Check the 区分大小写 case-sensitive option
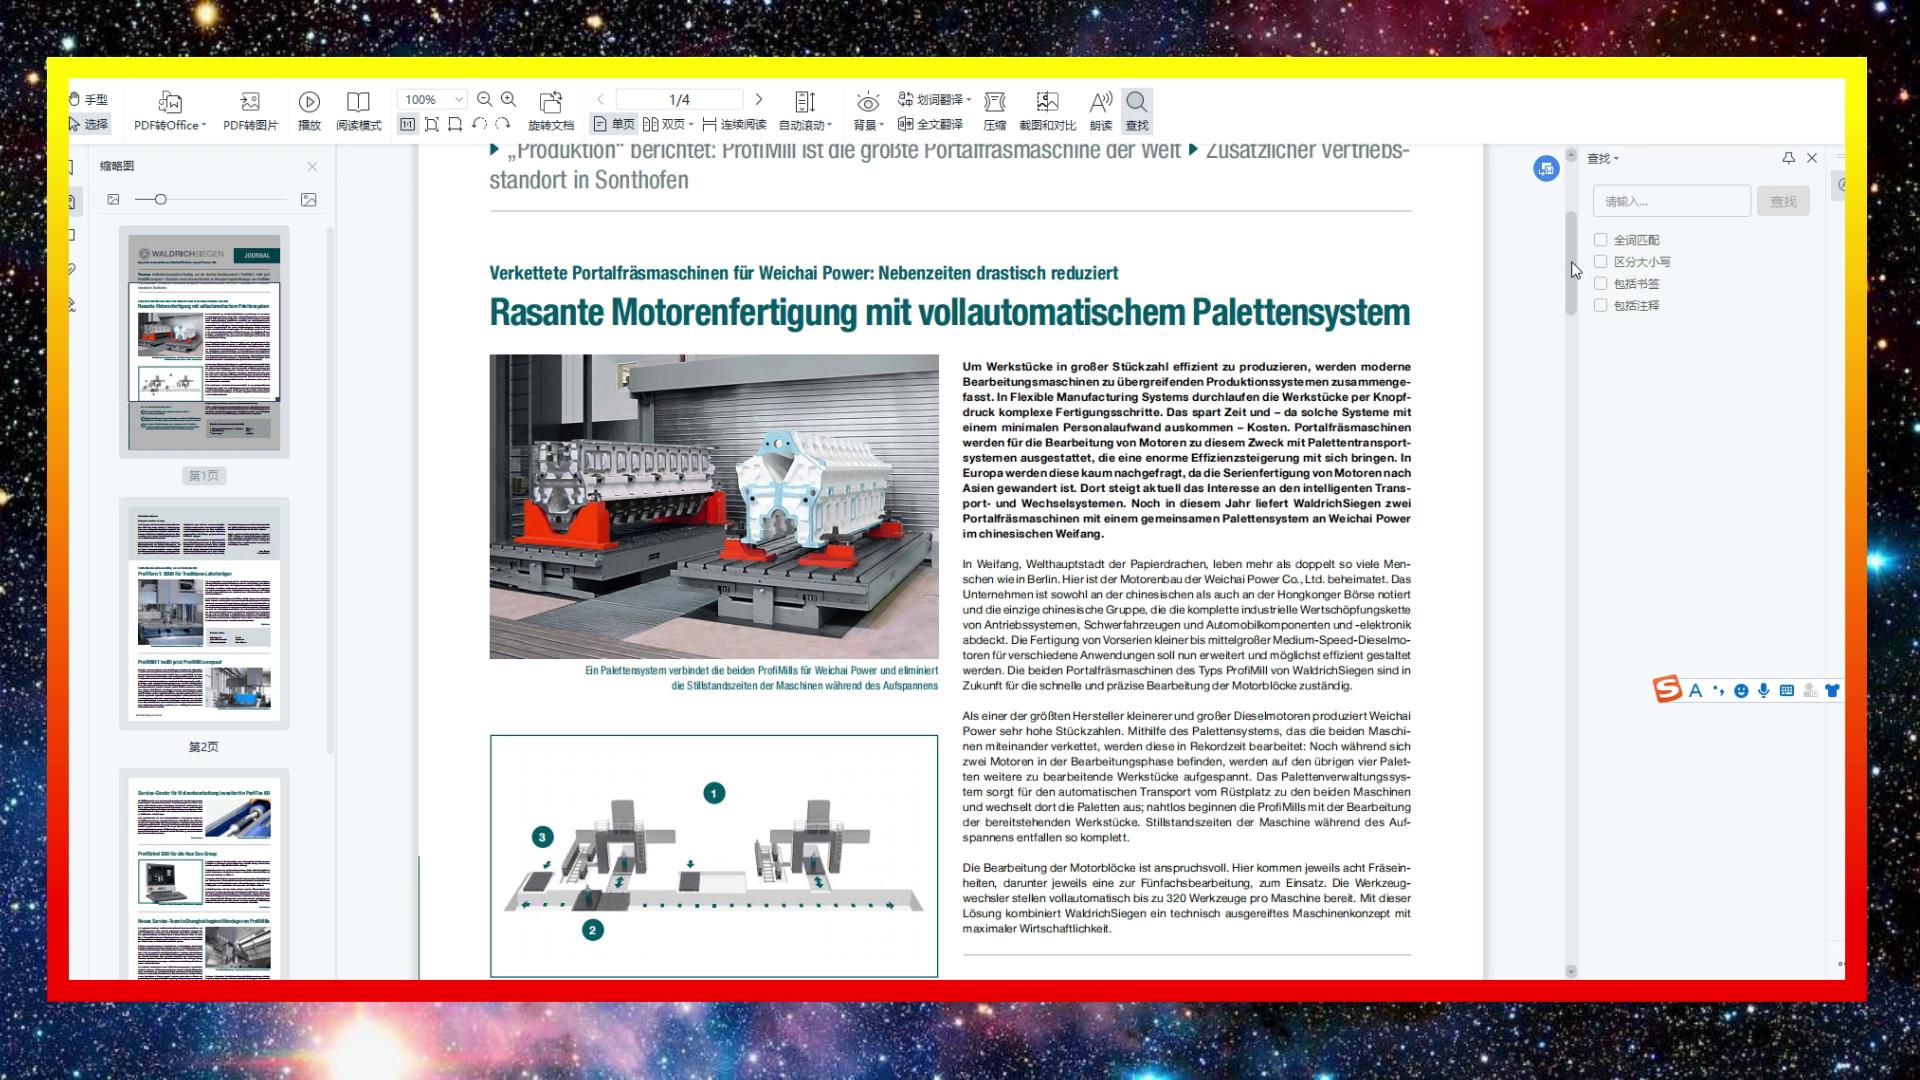Screen dimensions: 1920x1080 (x=1600, y=262)
